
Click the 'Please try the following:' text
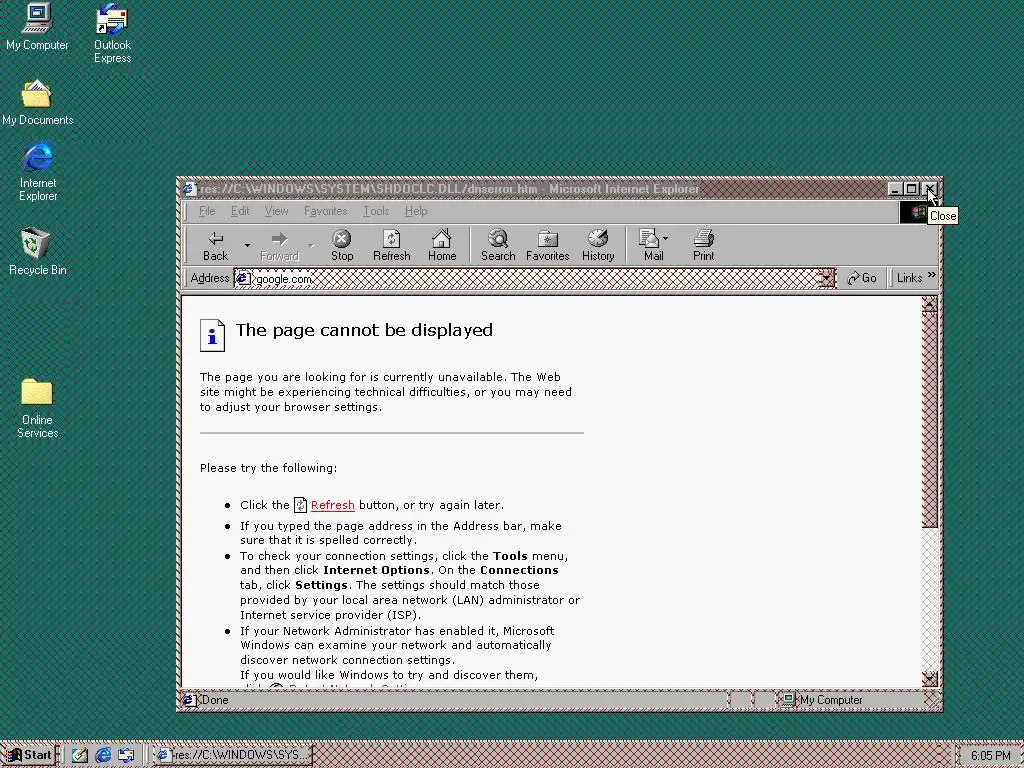268,468
